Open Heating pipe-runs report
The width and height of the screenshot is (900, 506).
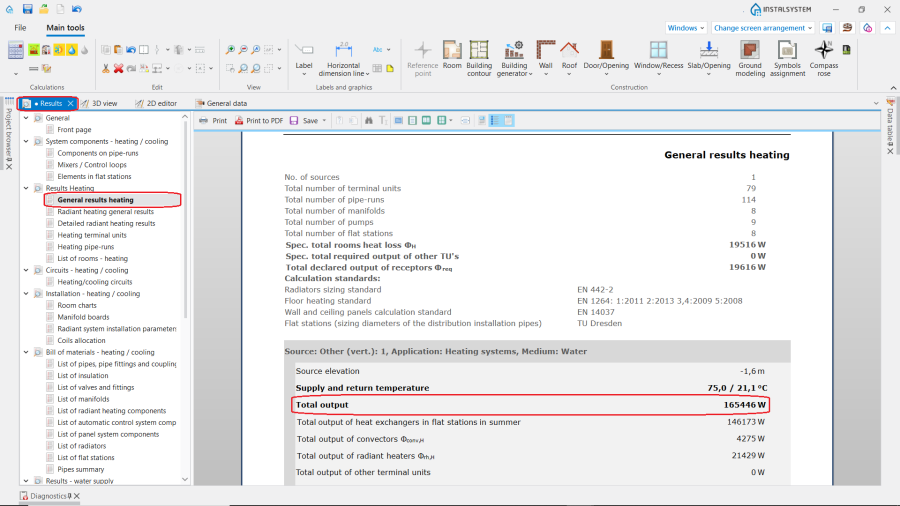pos(86,247)
